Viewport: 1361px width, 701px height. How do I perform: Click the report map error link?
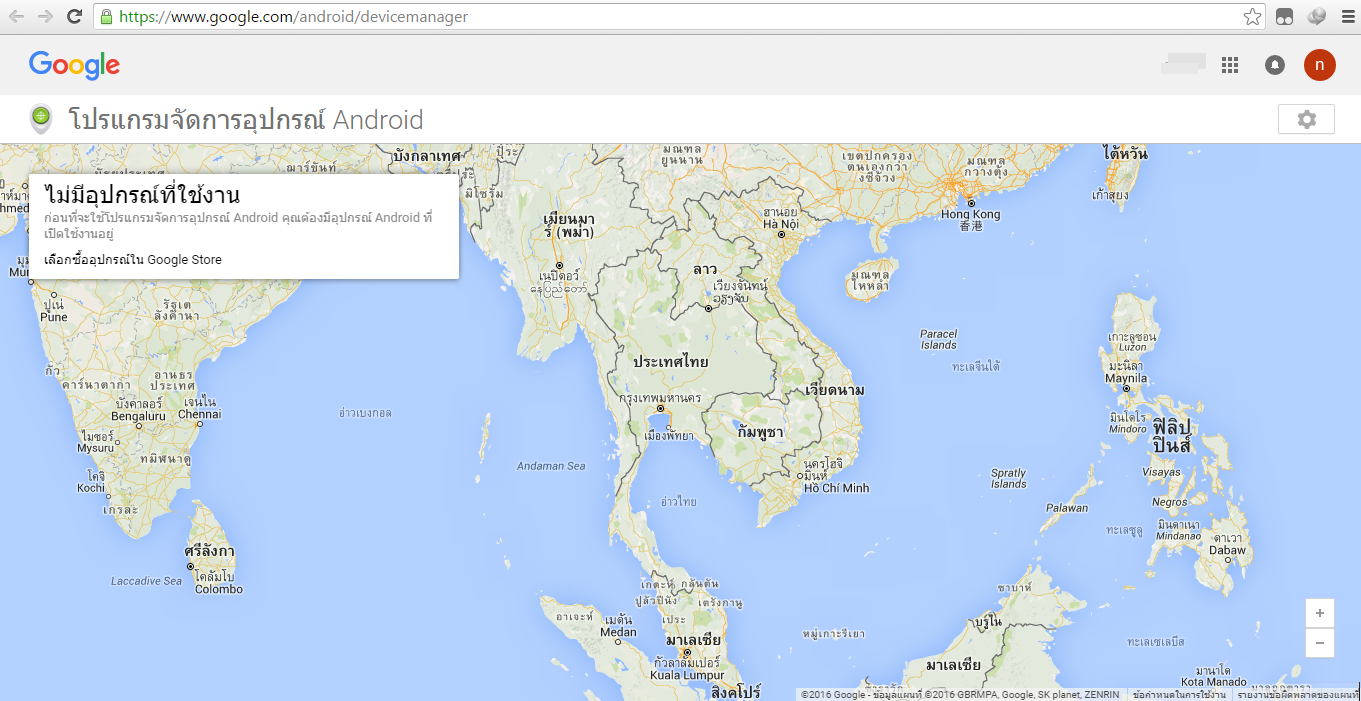pos(1297,695)
